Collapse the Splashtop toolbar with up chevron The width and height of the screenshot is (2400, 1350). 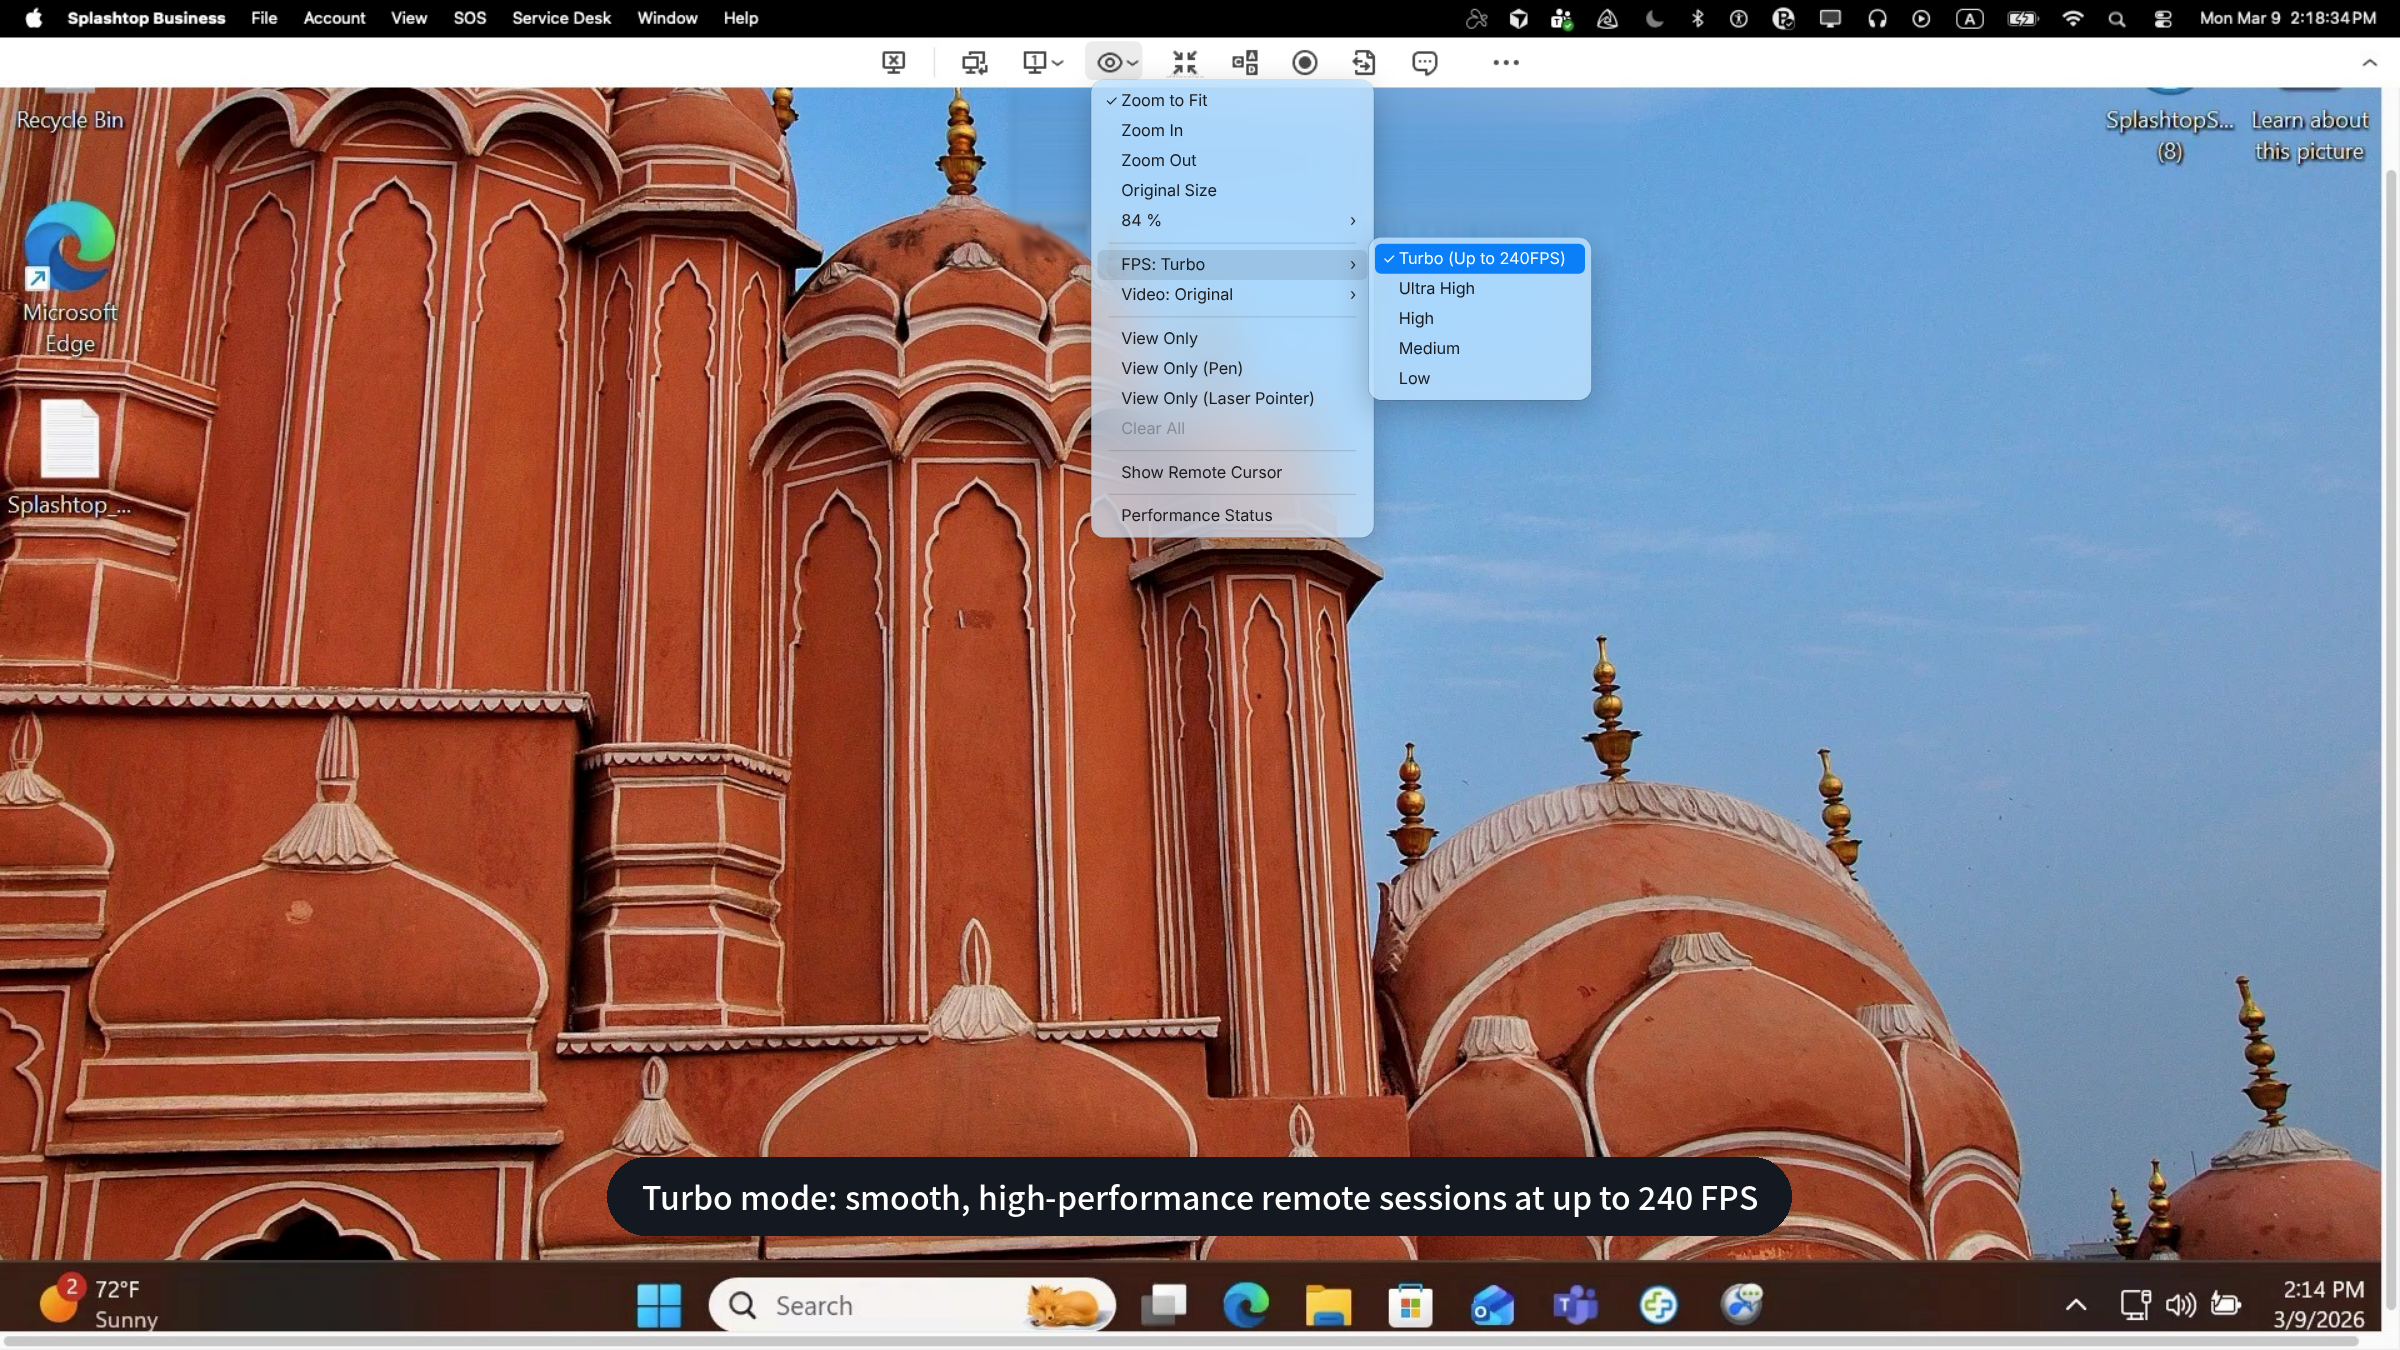(x=2369, y=62)
